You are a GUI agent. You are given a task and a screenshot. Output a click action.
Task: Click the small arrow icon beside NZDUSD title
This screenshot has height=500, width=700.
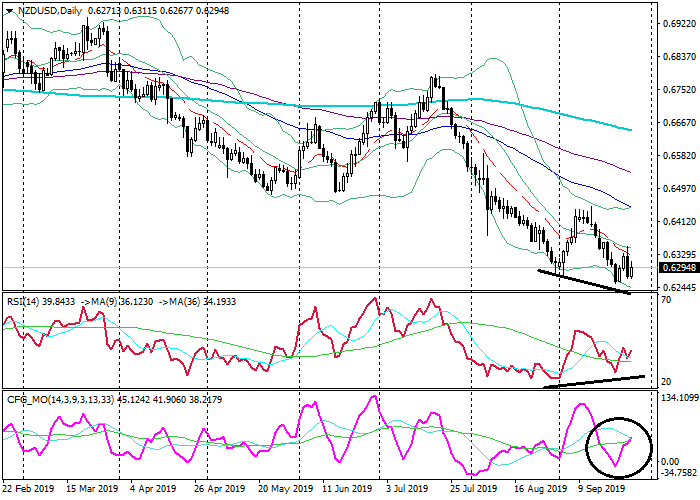tap(8, 10)
